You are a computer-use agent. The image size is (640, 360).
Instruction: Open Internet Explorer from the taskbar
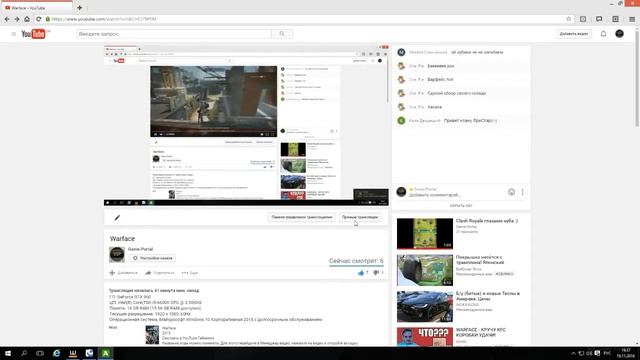56,353
